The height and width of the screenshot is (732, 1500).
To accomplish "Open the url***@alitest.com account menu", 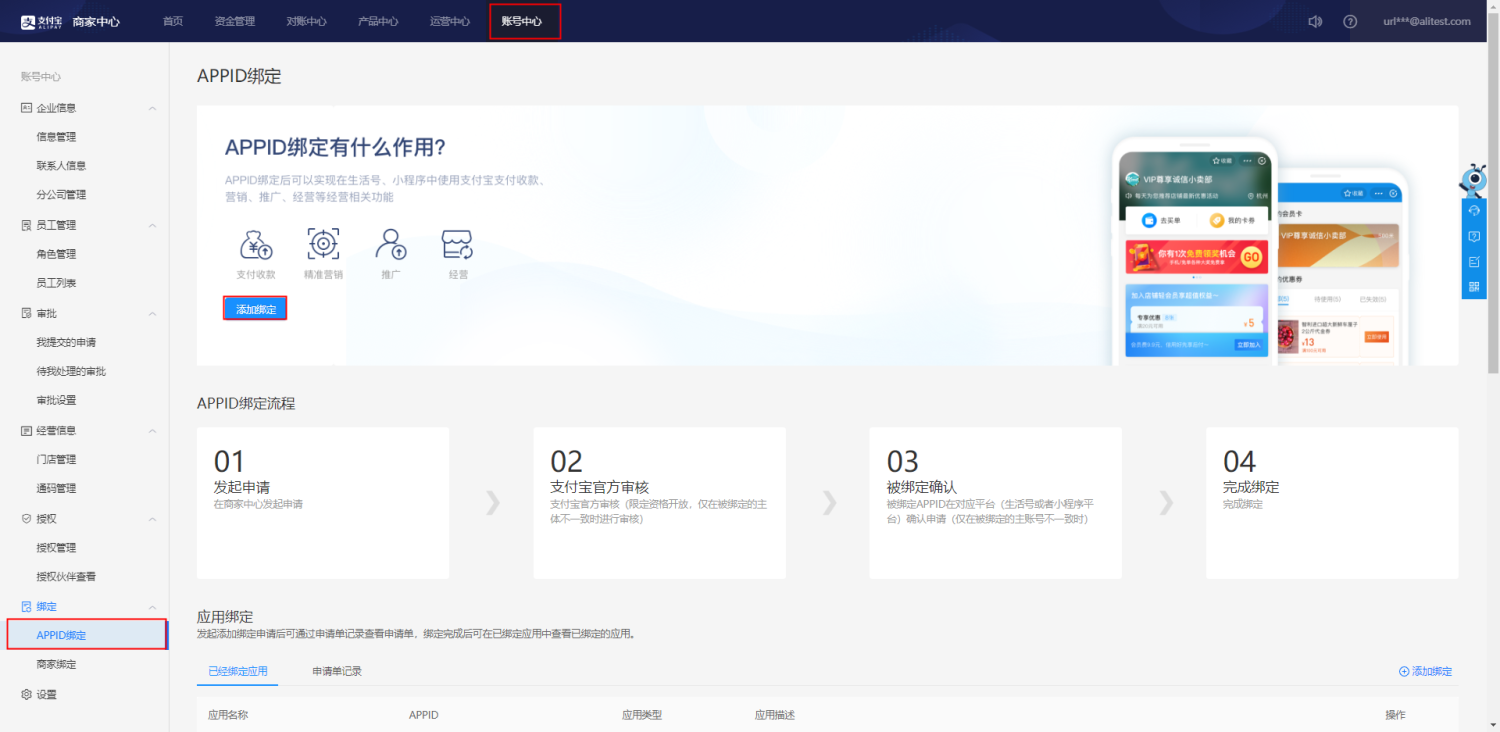I will click(1426, 21).
